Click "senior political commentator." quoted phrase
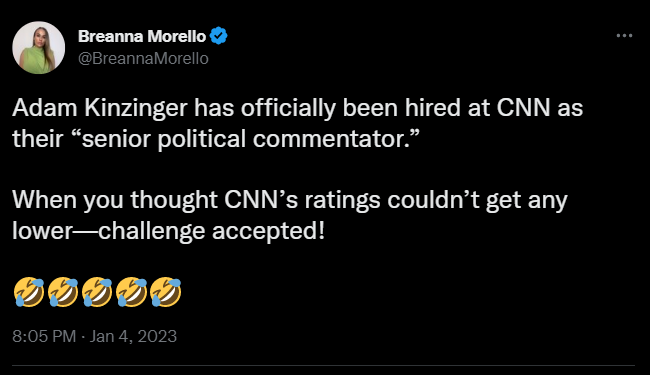This screenshot has height=375, width=650. (x=249, y=139)
